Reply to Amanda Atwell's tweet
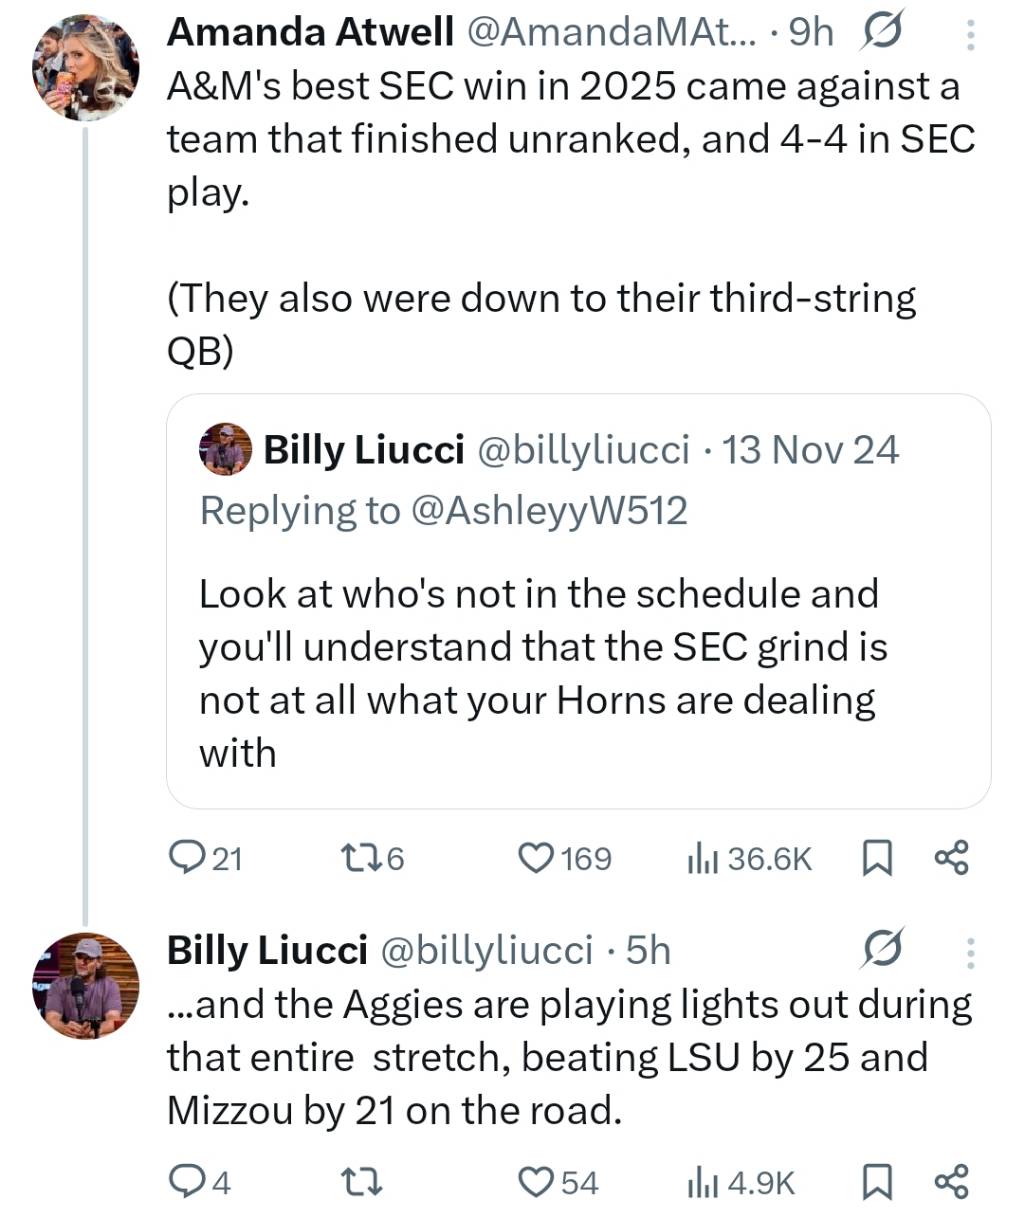 click(186, 858)
